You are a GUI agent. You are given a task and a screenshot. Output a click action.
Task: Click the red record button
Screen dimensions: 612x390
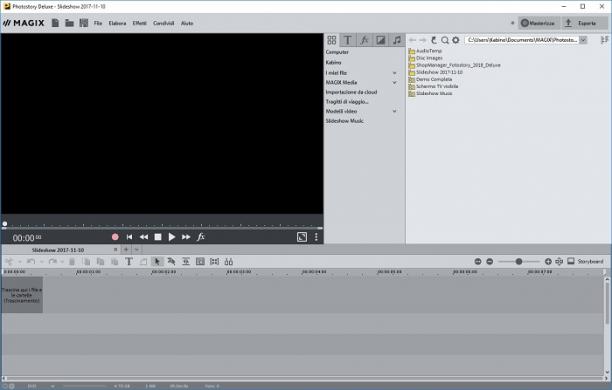point(115,237)
